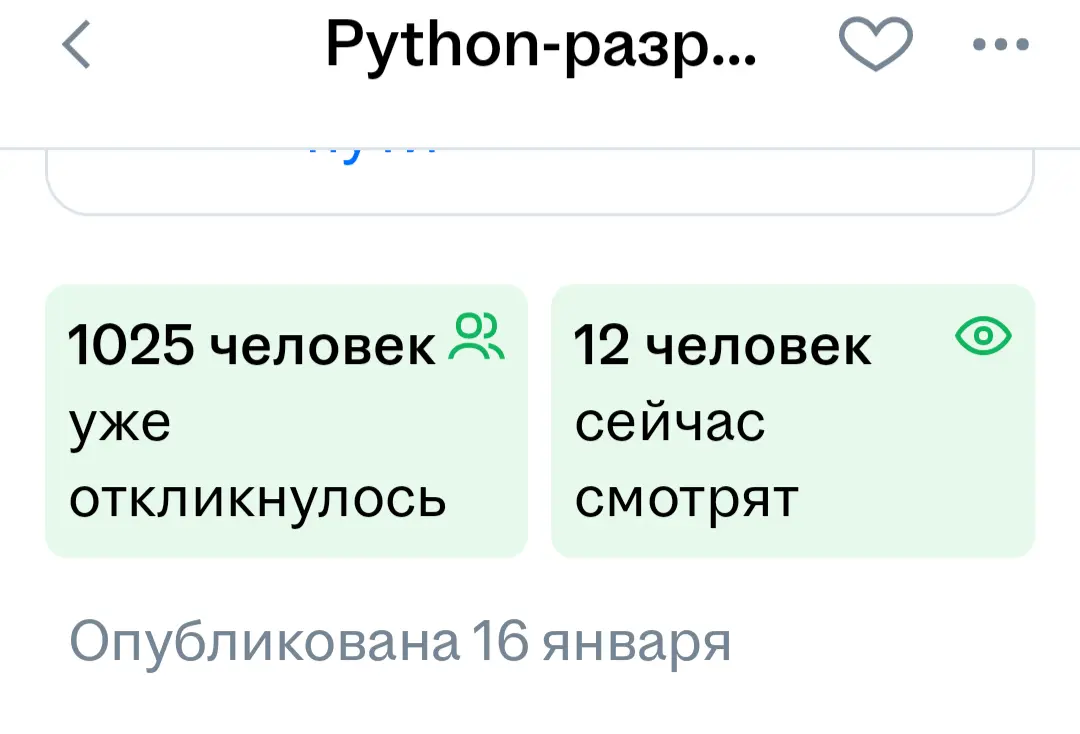
Task: Tap the word "Опубликована" in the date line
Action: (264, 643)
